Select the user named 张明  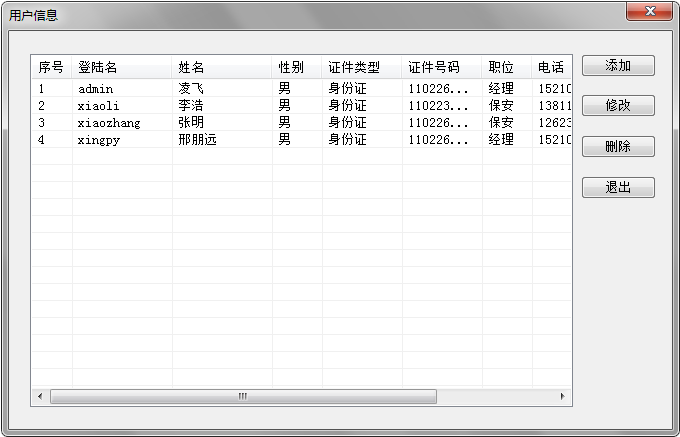pos(191,123)
